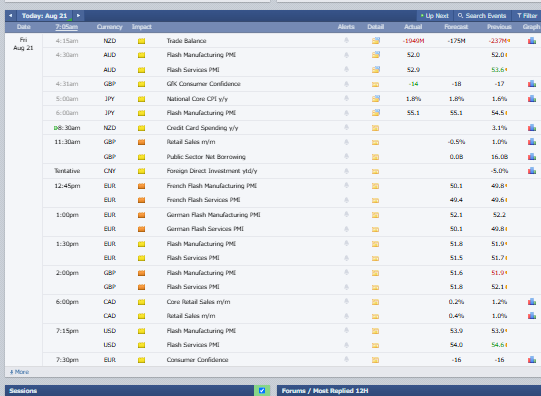
Task: Click revised previous value -237M
Action: (498, 41)
